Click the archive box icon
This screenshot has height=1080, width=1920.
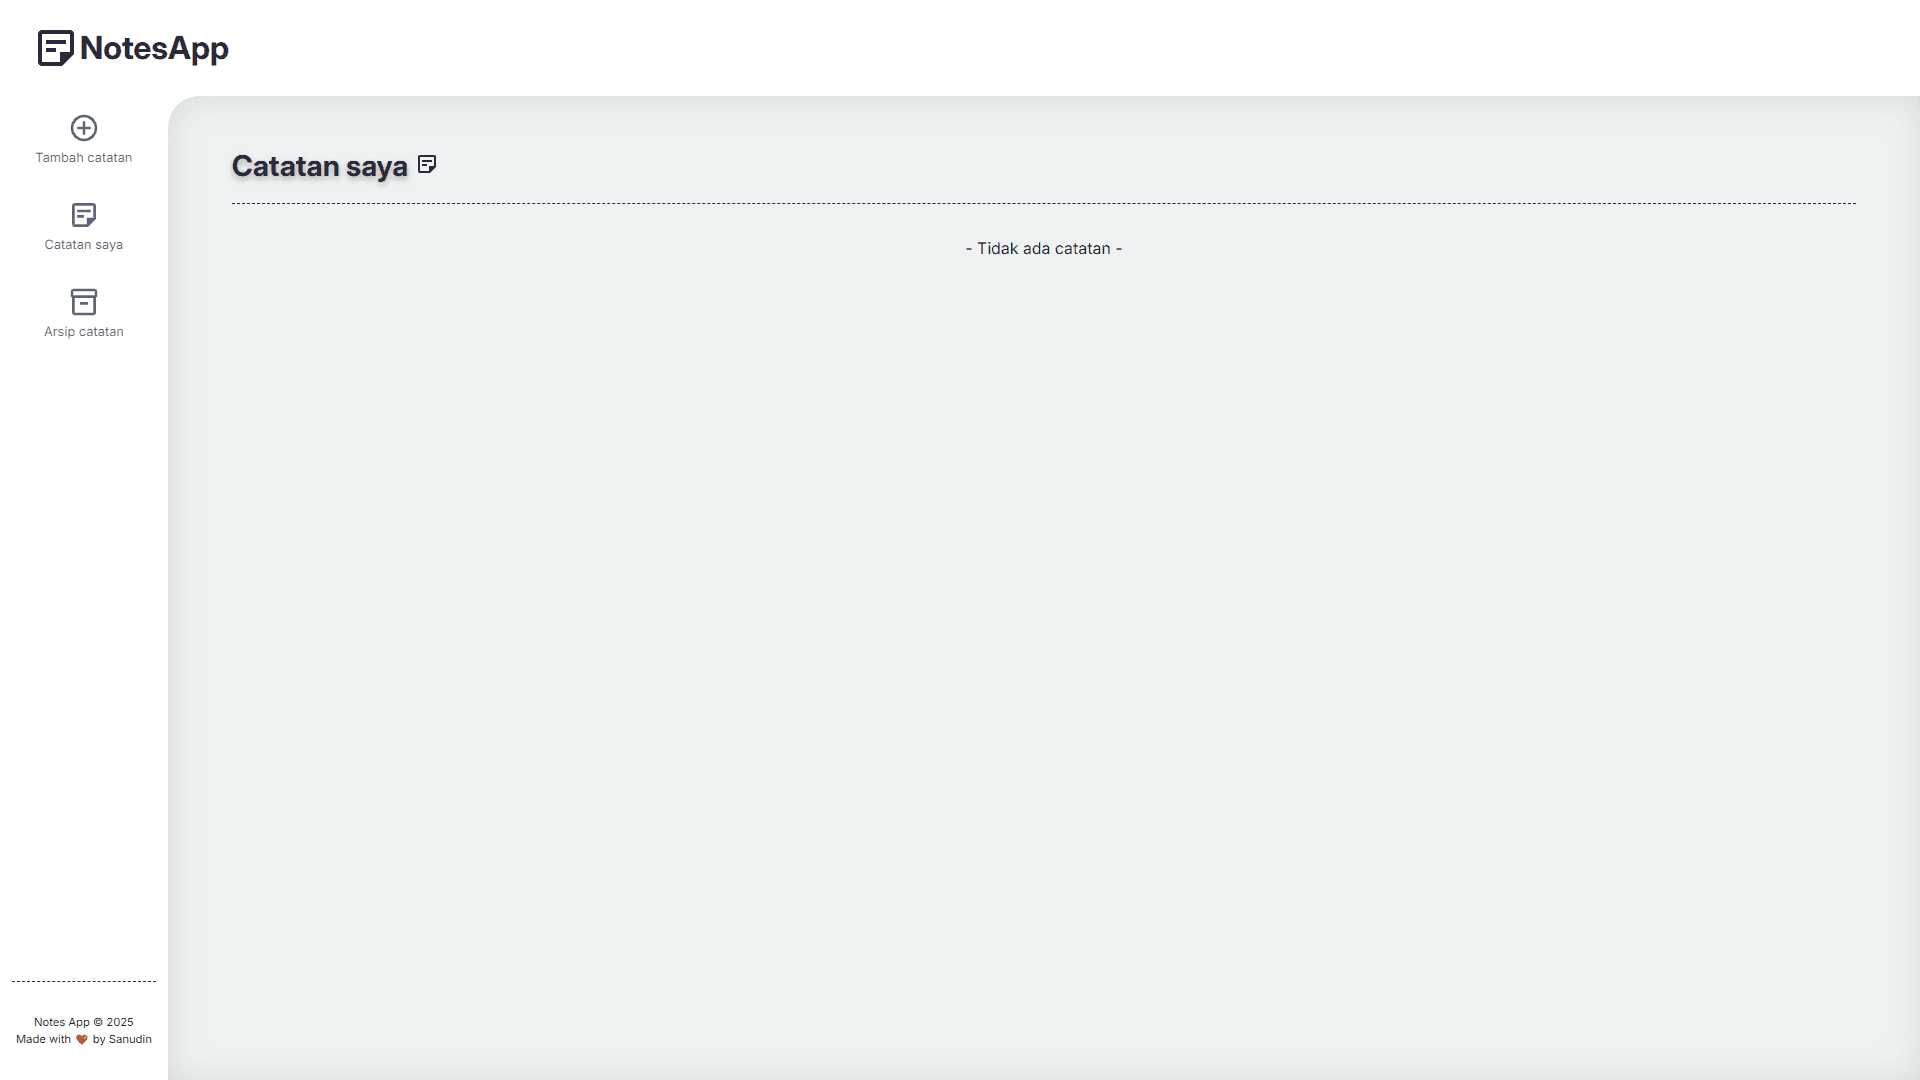click(84, 302)
